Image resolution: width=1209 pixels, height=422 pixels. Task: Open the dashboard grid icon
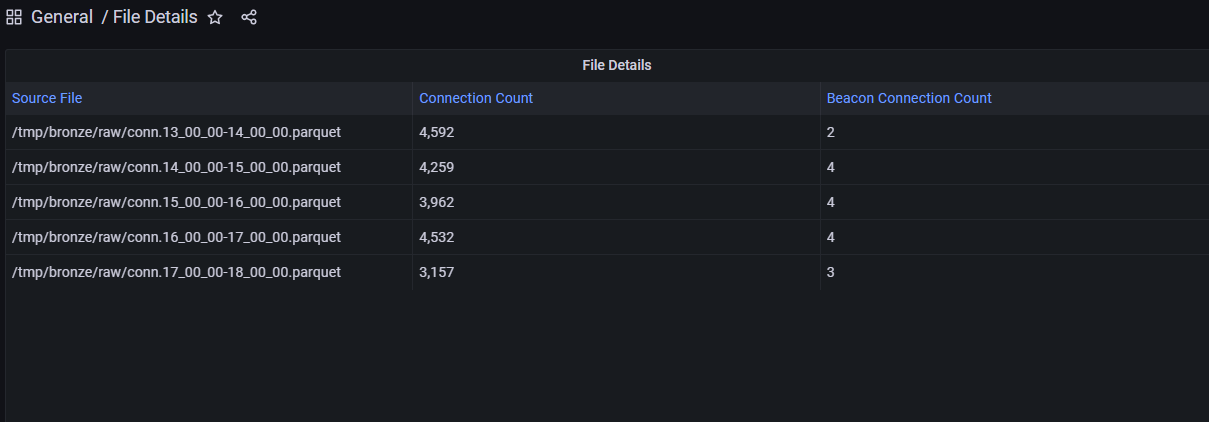pyautogui.click(x=14, y=17)
